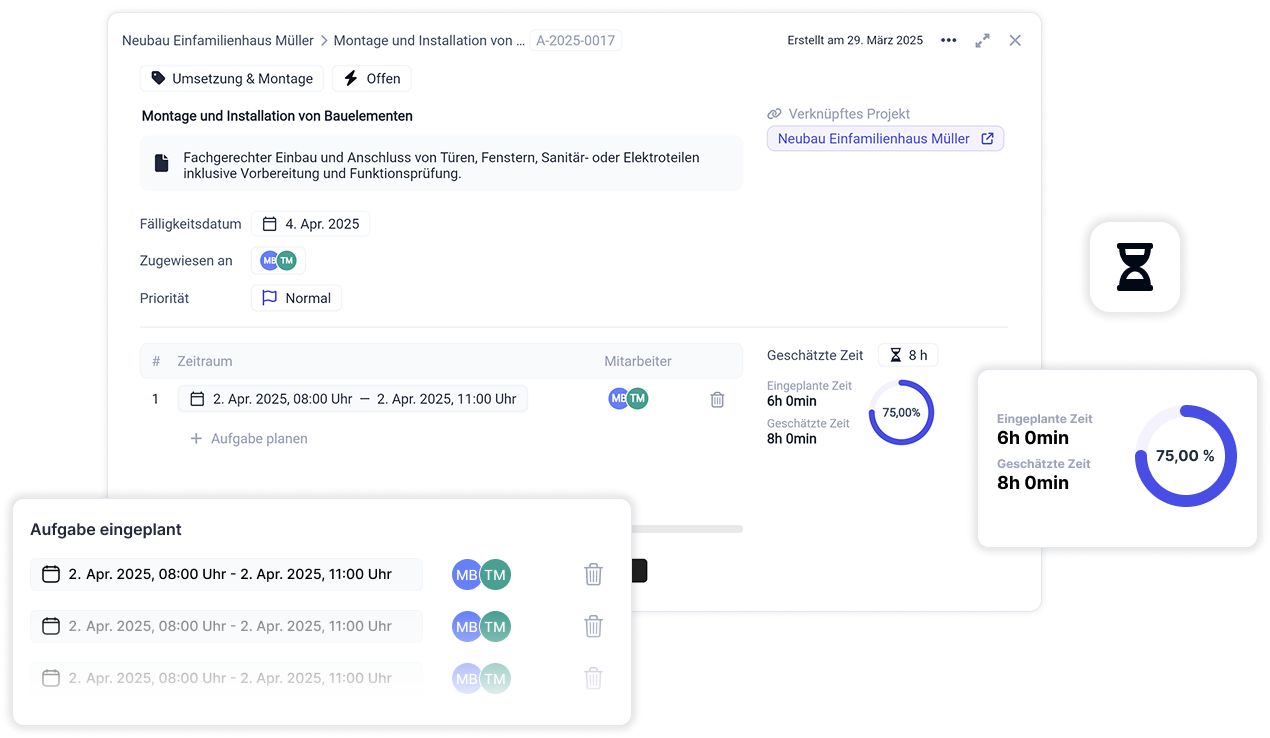Click the MB TM avatars next to Zugewiesen an
Image resolution: width=1270 pixels, height=738 pixels.
point(278,261)
